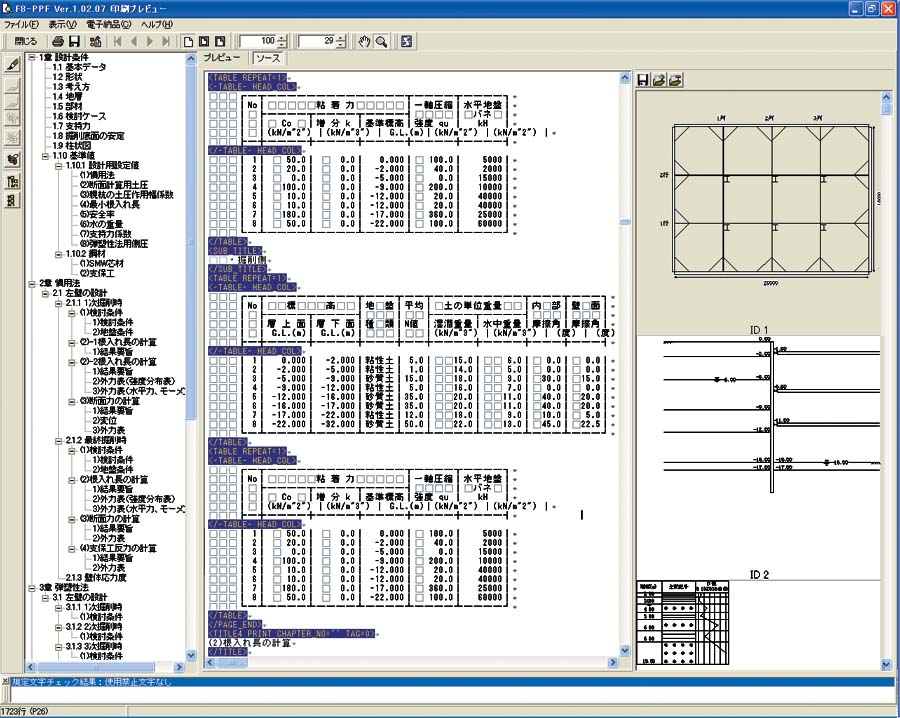Click the paint bucket sidebar icon
The width and height of the screenshot is (900, 718).
coord(12,159)
